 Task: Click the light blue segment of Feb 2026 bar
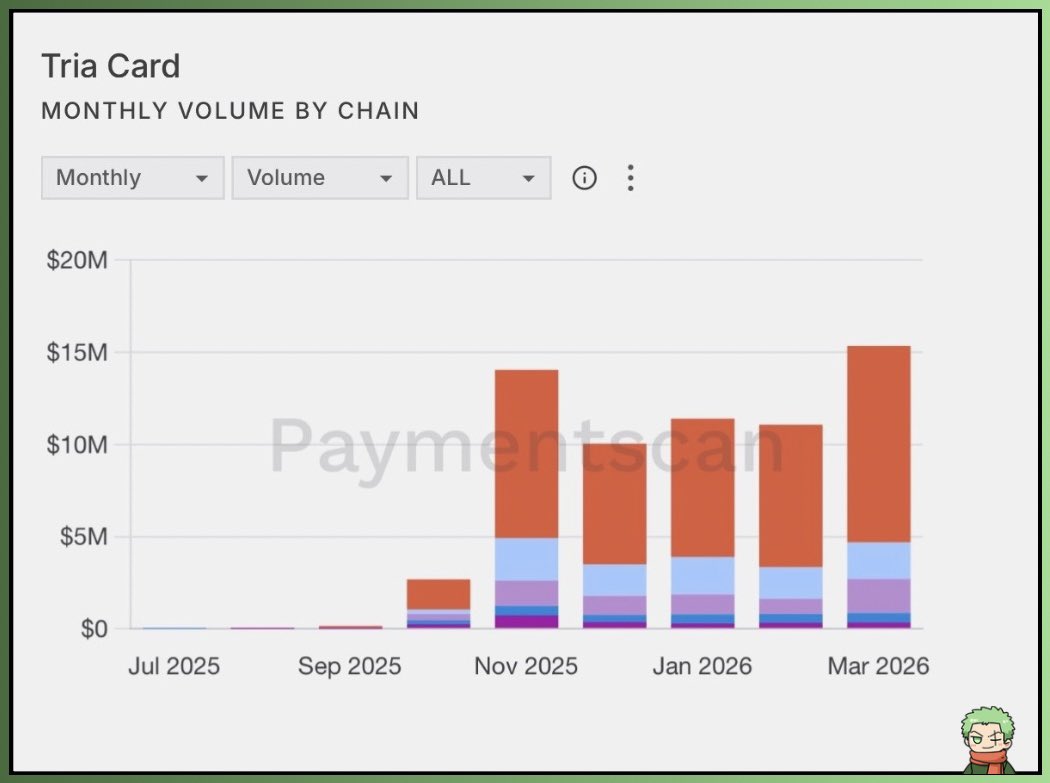click(791, 583)
